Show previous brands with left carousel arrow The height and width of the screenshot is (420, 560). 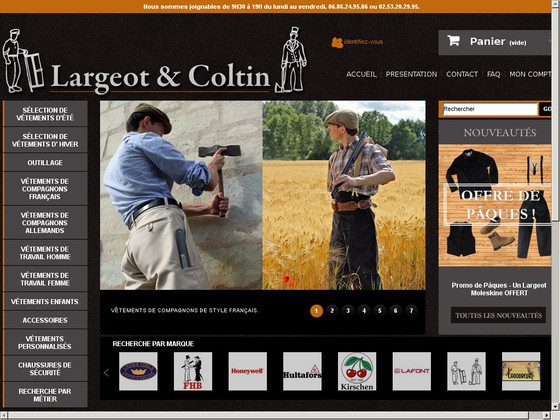[106, 373]
